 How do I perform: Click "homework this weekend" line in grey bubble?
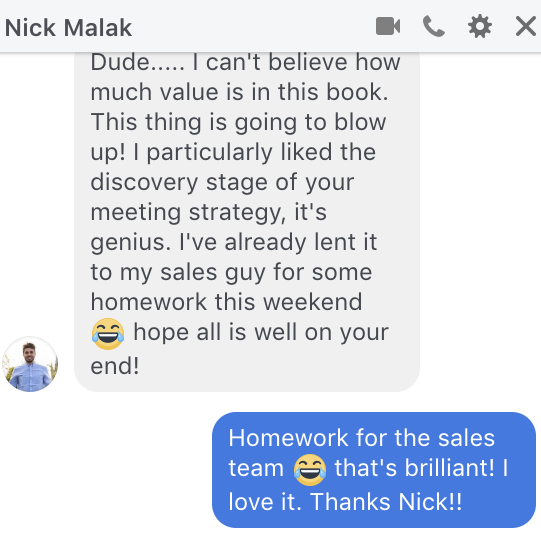pos(226,302)
